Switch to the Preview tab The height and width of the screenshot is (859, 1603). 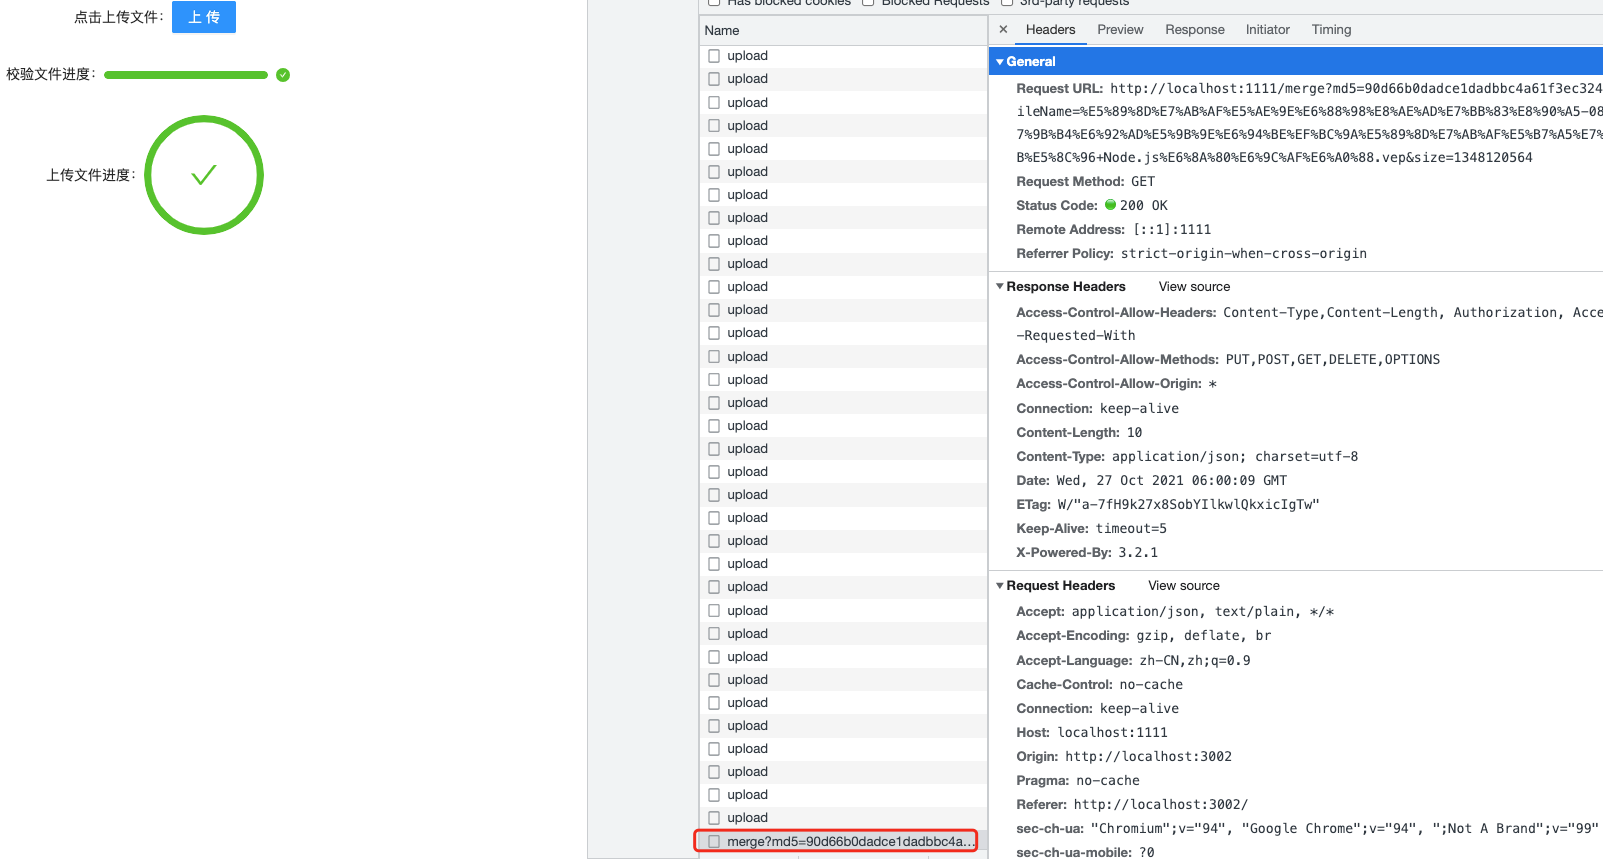(1120, 30)
